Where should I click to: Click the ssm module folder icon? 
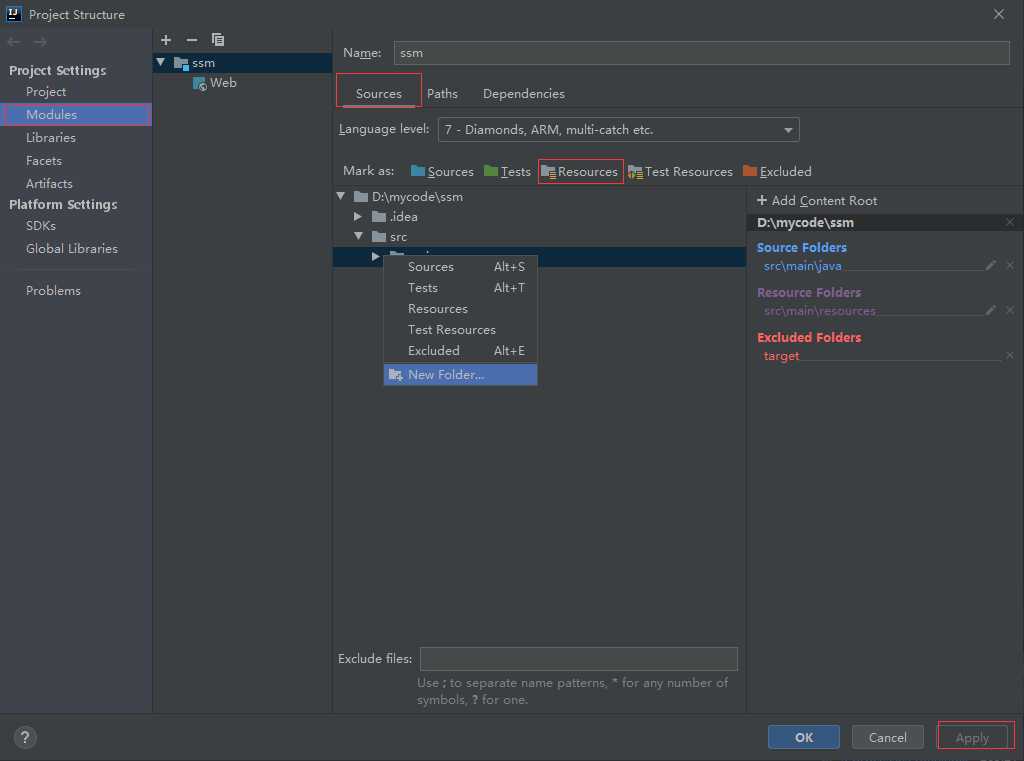pyautogui.click(x=181, y=63)
